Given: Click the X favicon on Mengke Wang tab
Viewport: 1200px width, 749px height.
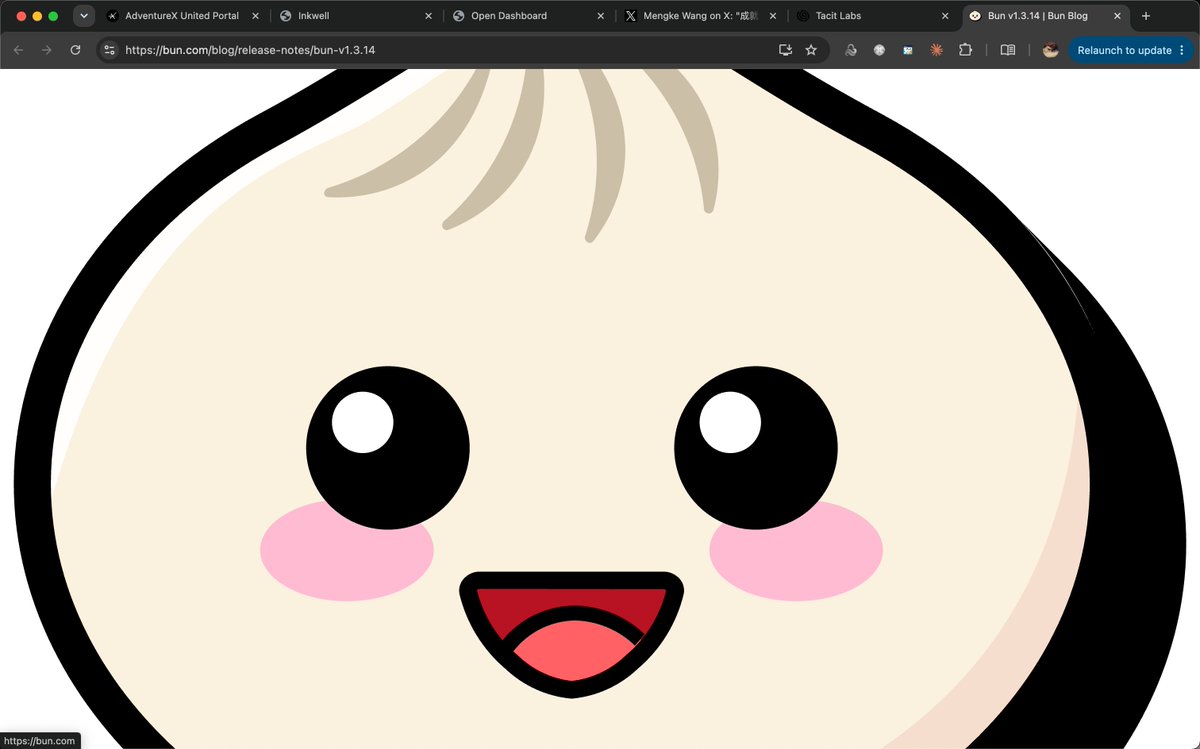Looking at the screenshot, I should pos(630,16).
